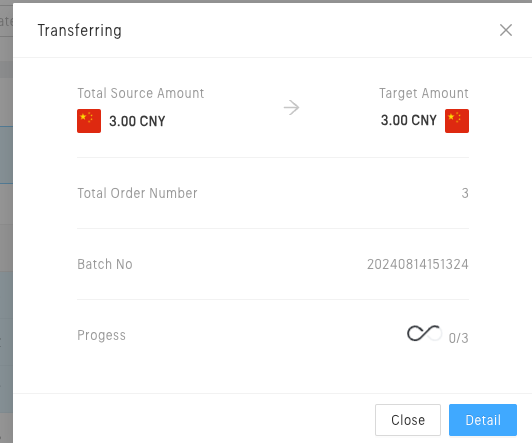Click the arrow between source and target
The width and height of the screenshot is (532, 443).
point(291,108)
